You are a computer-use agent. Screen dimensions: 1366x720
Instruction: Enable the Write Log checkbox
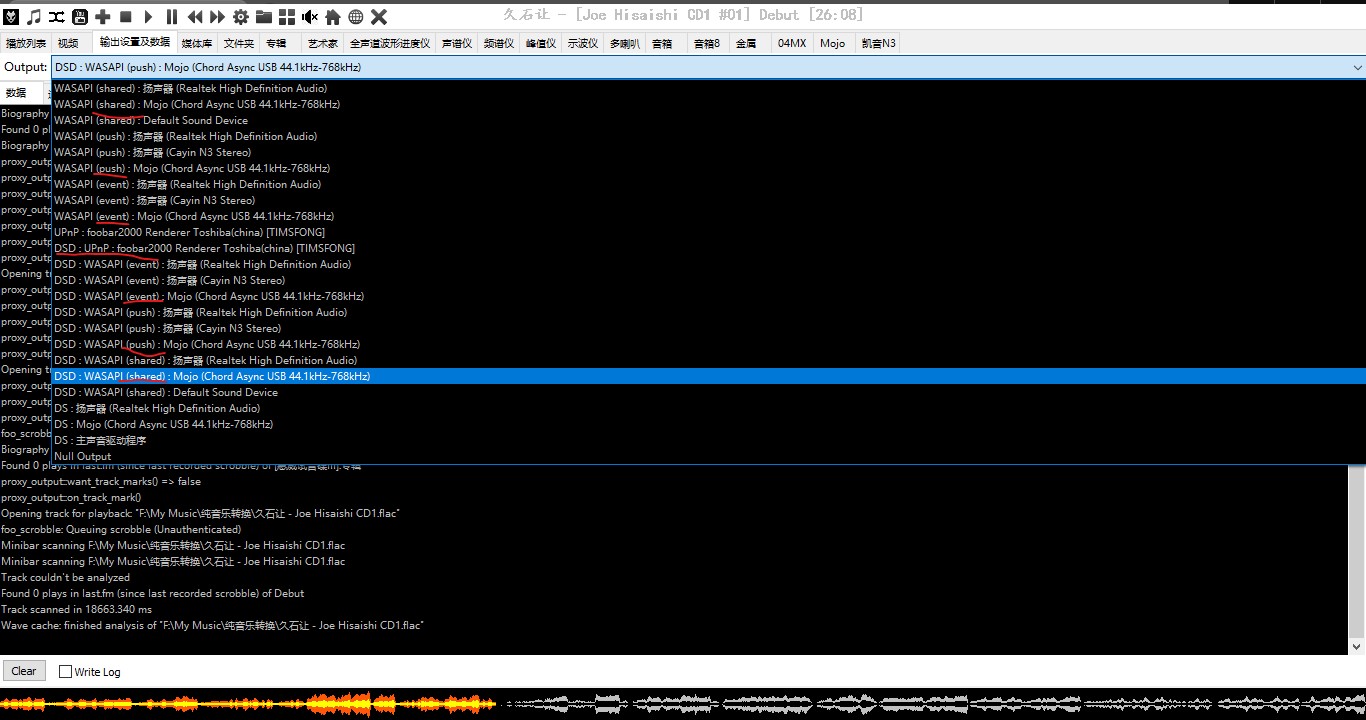(66, 672)
